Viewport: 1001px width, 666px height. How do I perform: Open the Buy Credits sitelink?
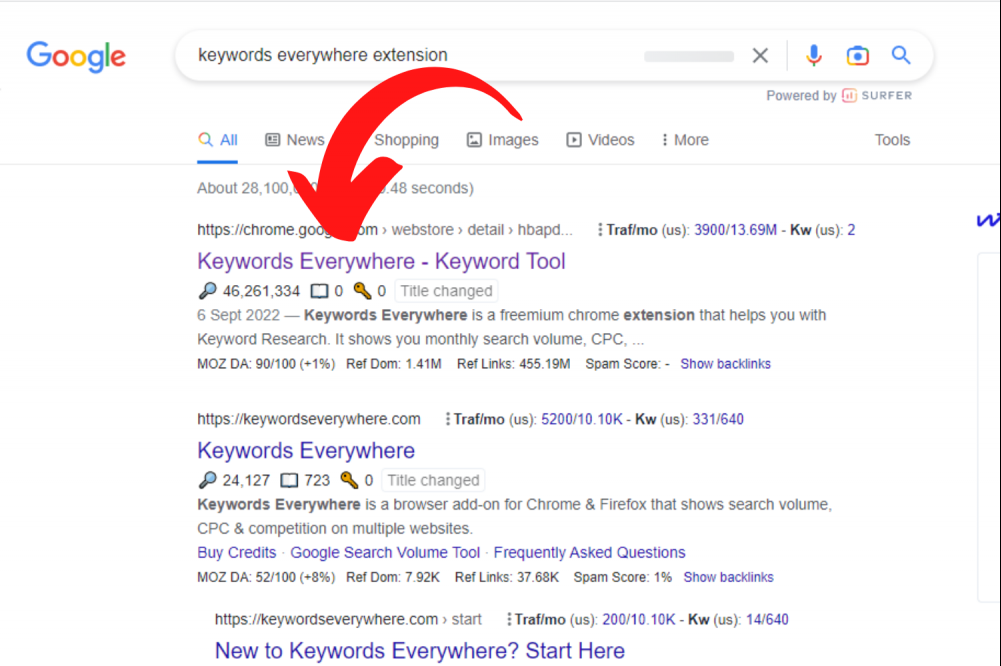237,552
